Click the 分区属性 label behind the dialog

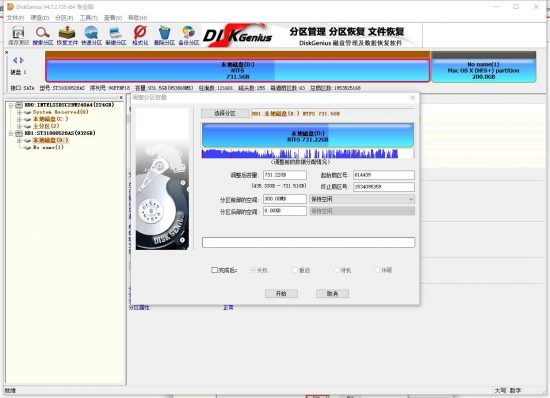[x=139, y=308]
